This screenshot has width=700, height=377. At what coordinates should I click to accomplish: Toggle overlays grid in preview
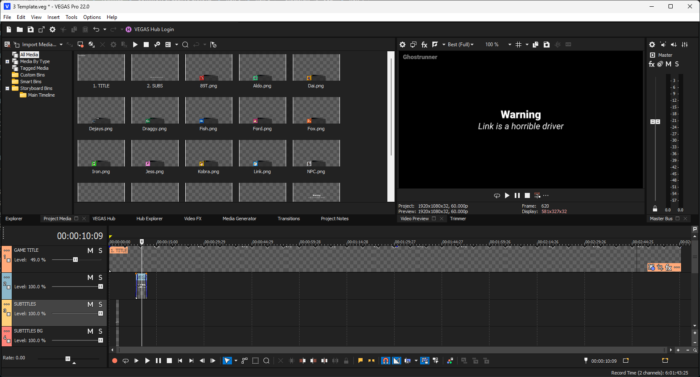518,45
